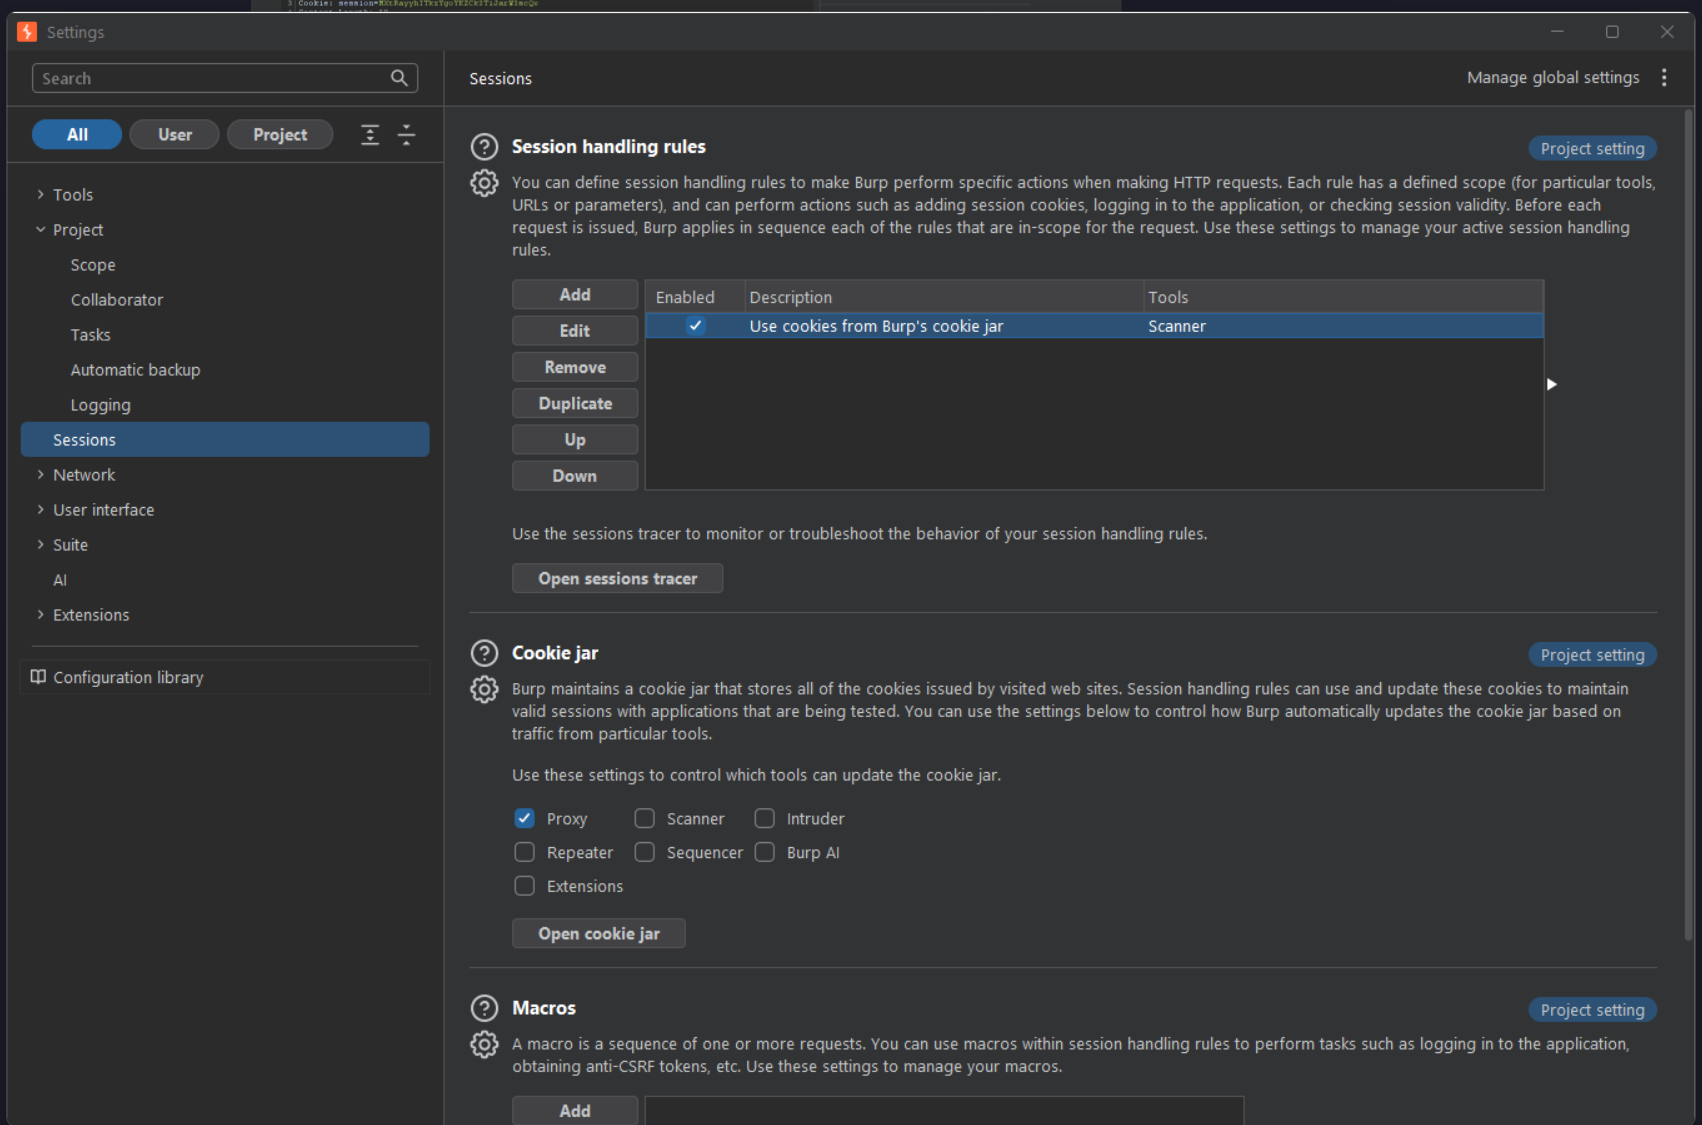Move the selected rule Up
This screenshot has height=1125, width=1702.
point(575,440)
